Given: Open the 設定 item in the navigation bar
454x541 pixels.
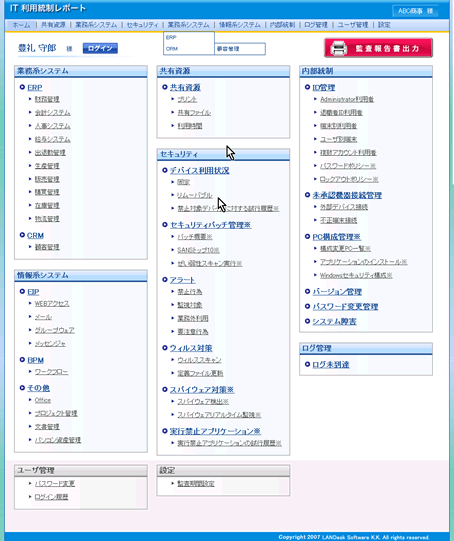Looking at the screenshot, I should click(384, 25).
